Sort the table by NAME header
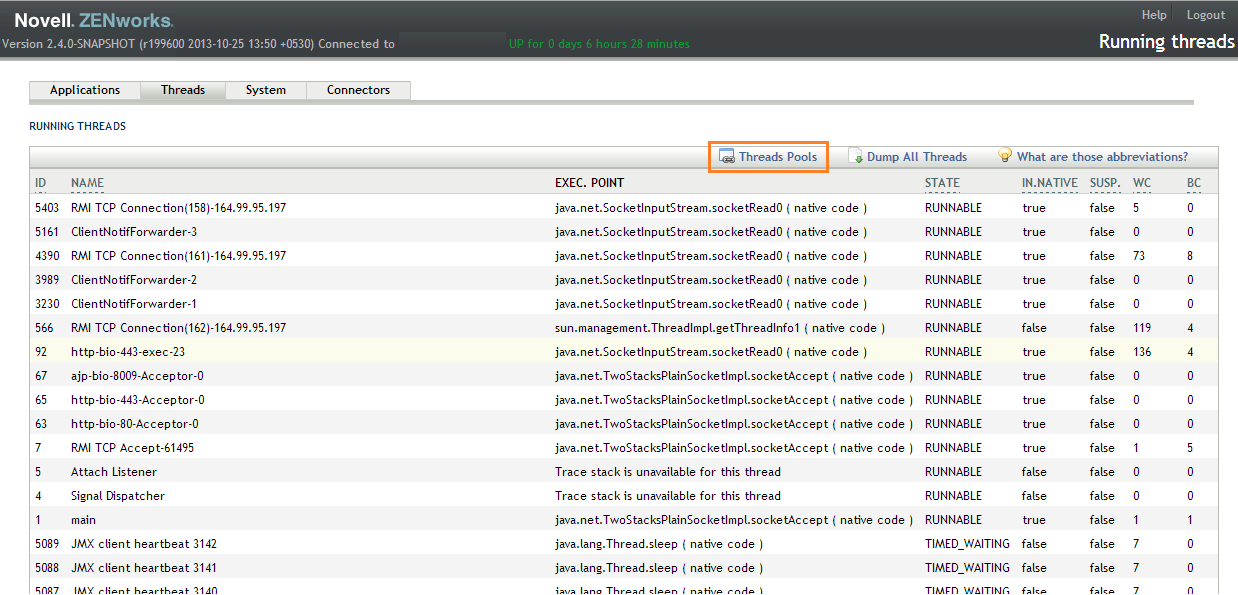This screenshot has height=595, width=1238. tap(88, 183)
